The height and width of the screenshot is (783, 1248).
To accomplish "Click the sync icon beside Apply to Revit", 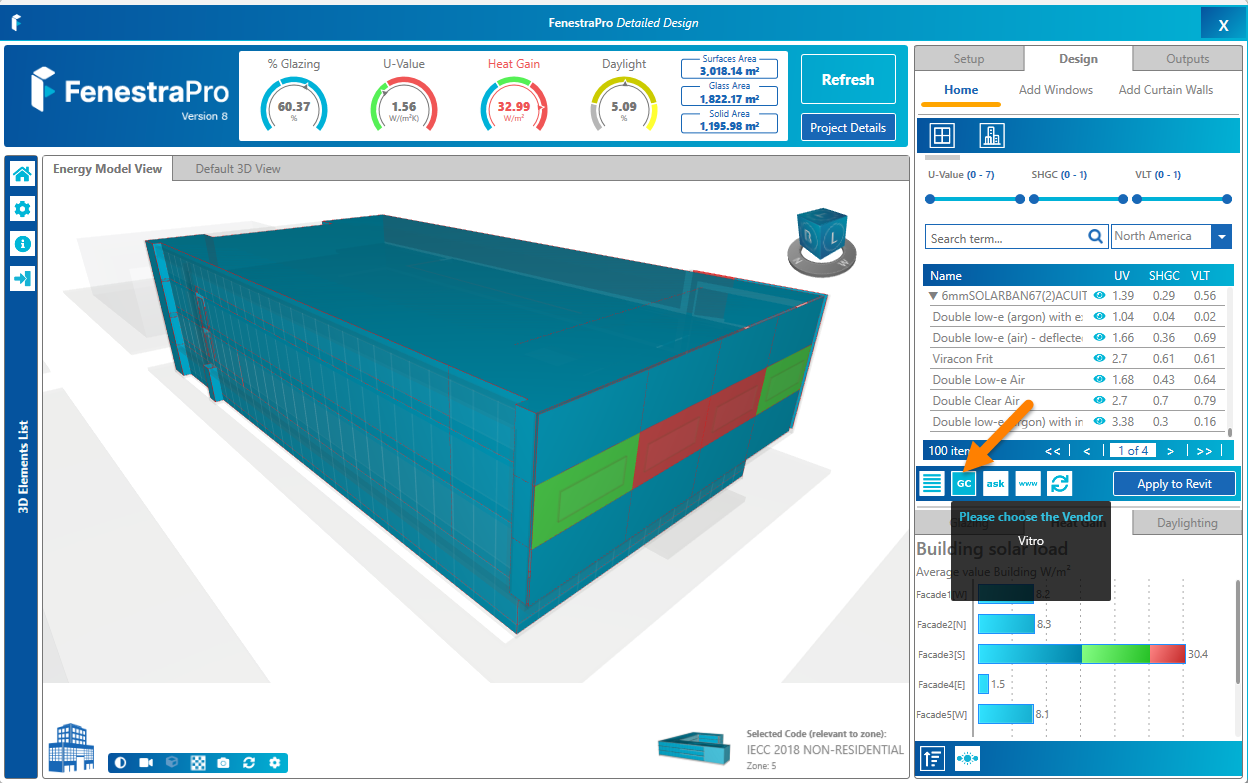I will [x=1059, y=483].
